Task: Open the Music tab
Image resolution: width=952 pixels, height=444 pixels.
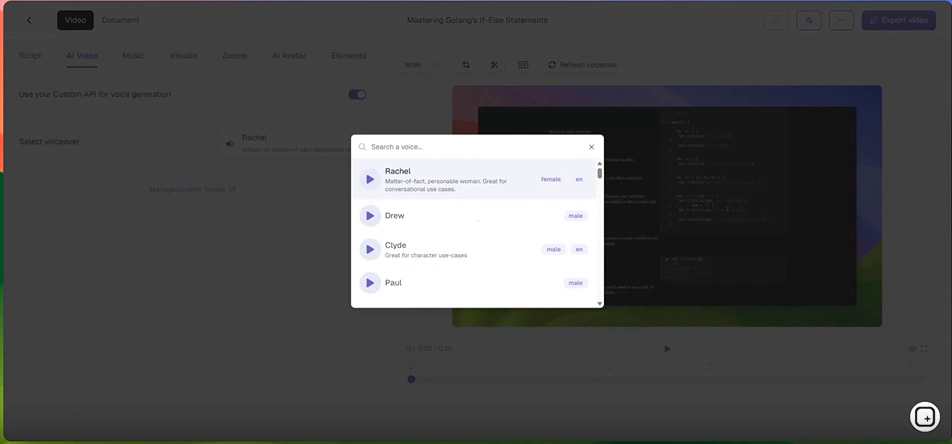Action: click(x=133, y=55)
